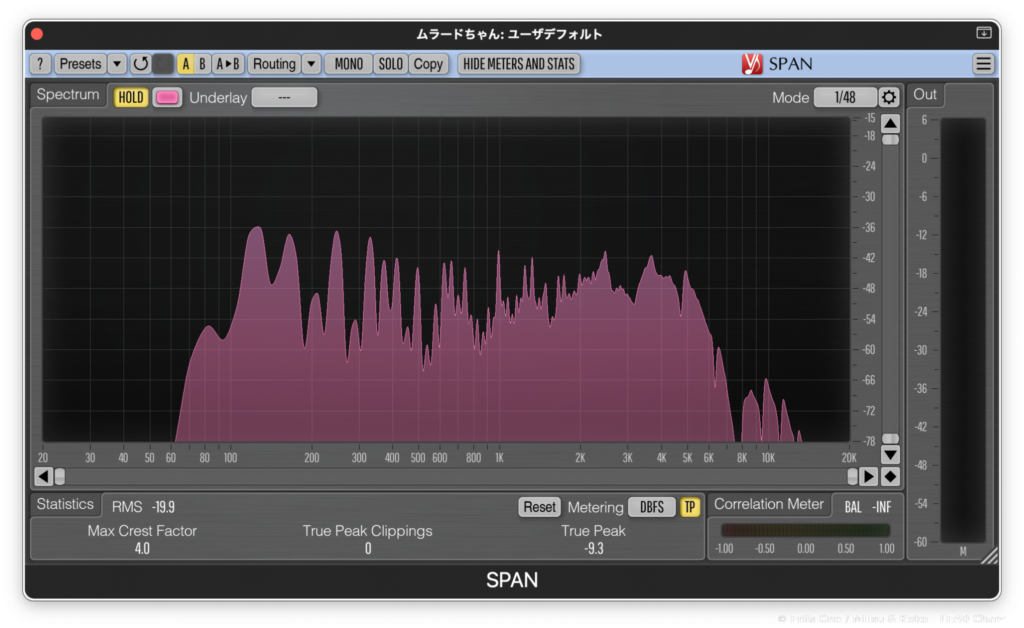The image size is (1024, 628).
Task: Expand the Presets dropdown arrow
Action: coord(117,64)
